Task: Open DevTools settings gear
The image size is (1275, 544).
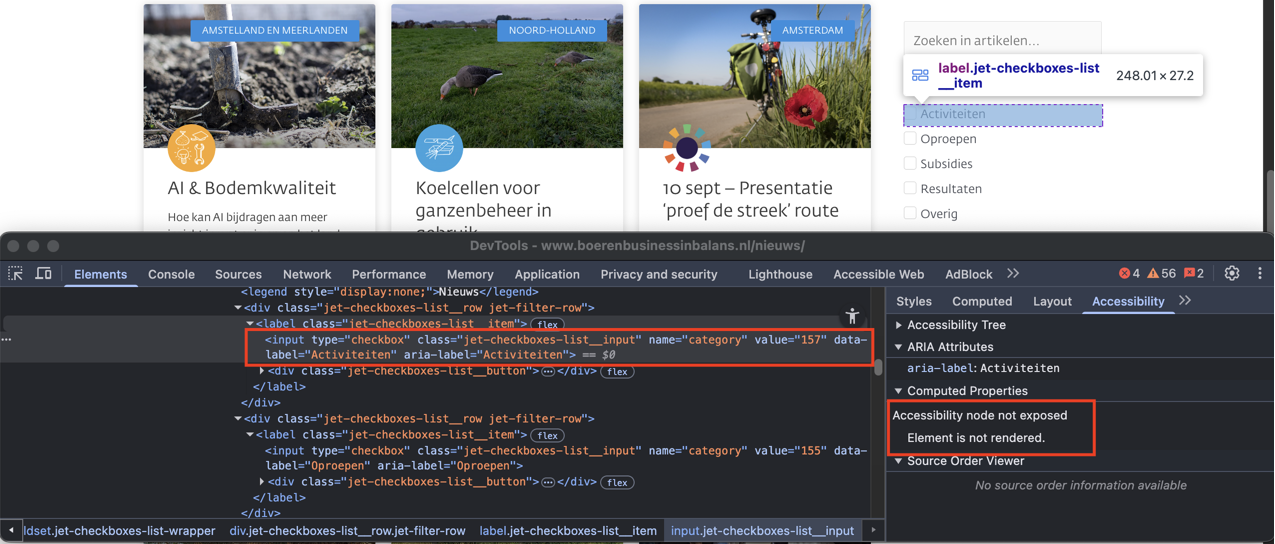Action: [1232, 274]
